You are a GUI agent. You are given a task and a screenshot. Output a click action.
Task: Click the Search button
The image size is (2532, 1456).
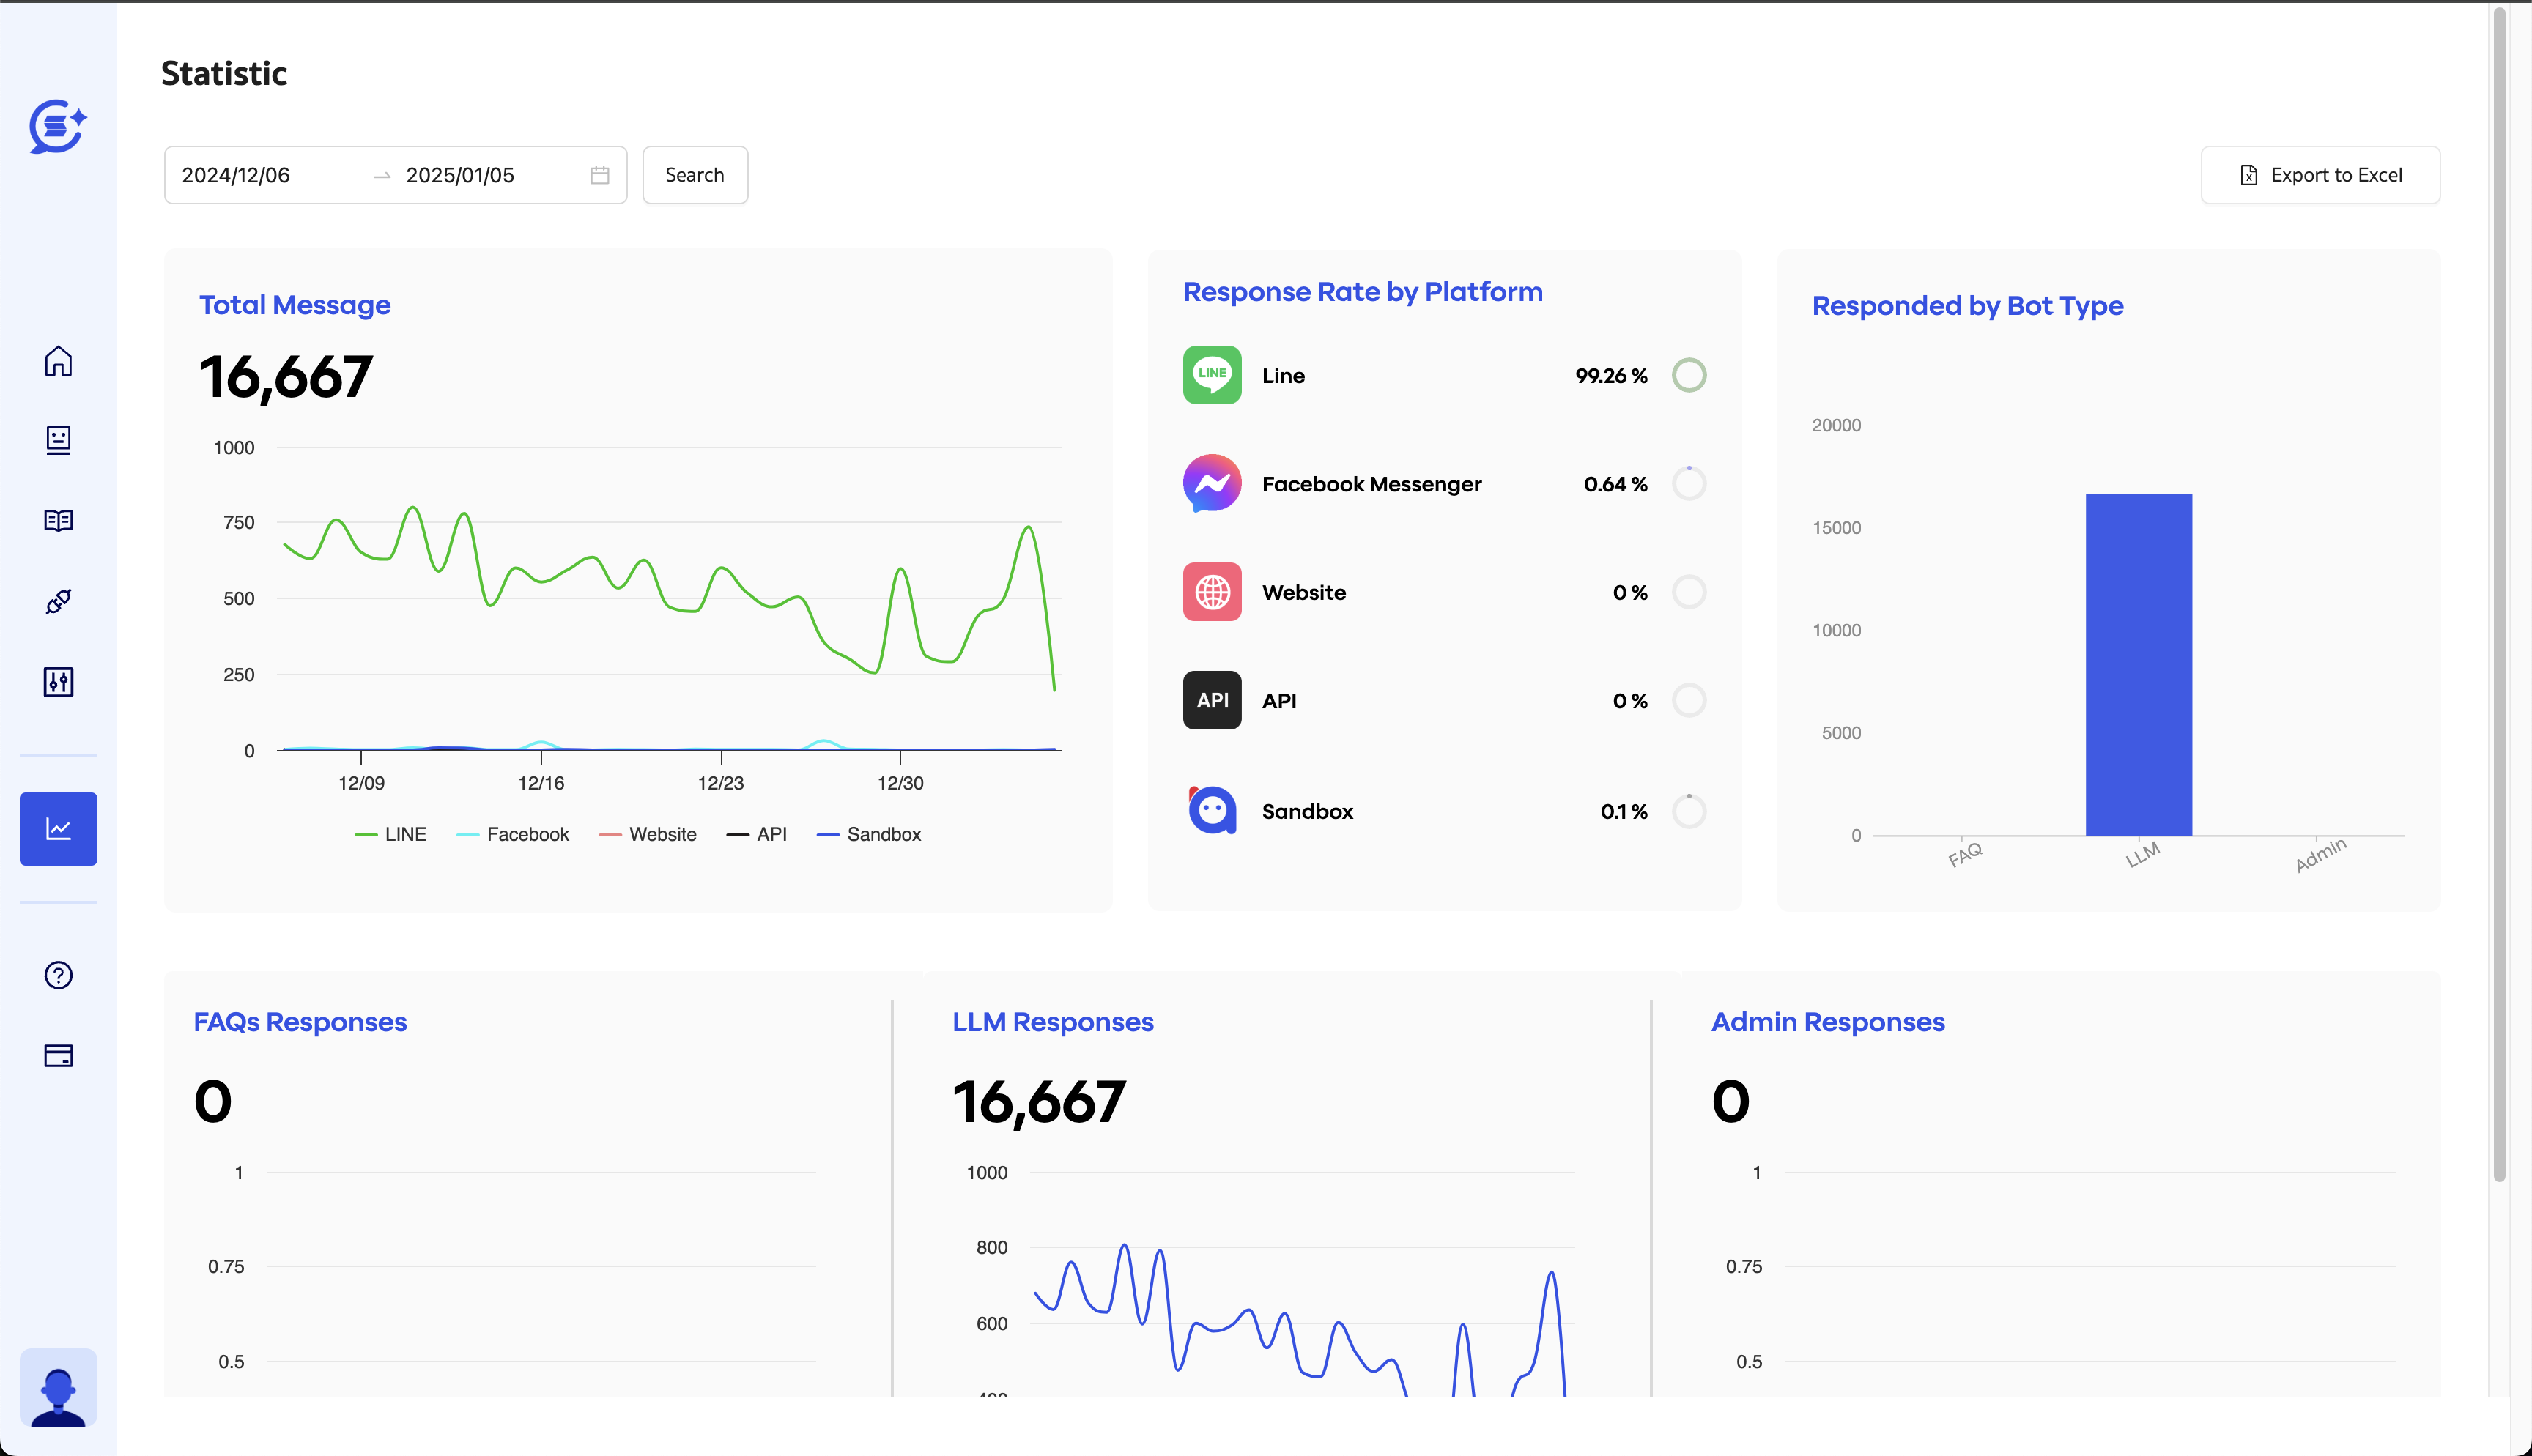(695, 174)
